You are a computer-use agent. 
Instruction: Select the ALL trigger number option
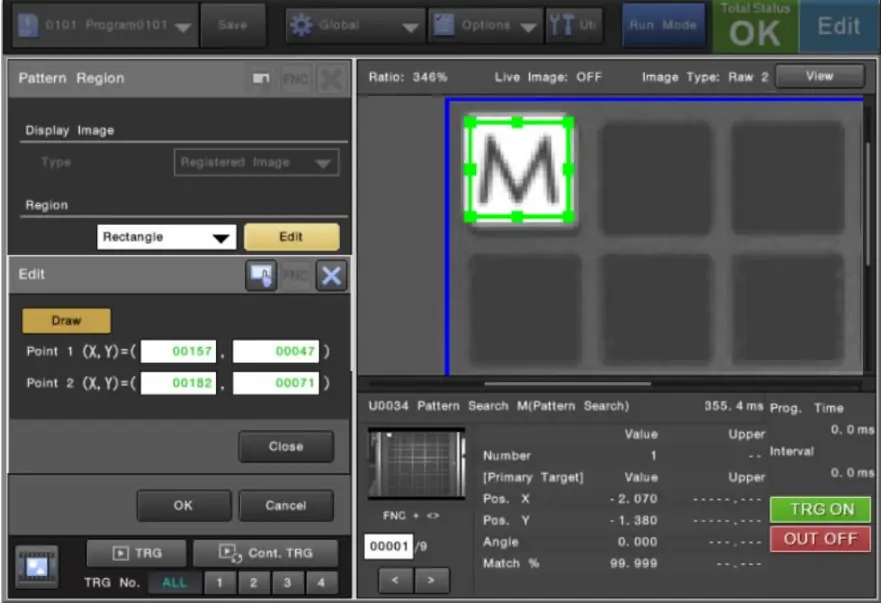[174, 583]
